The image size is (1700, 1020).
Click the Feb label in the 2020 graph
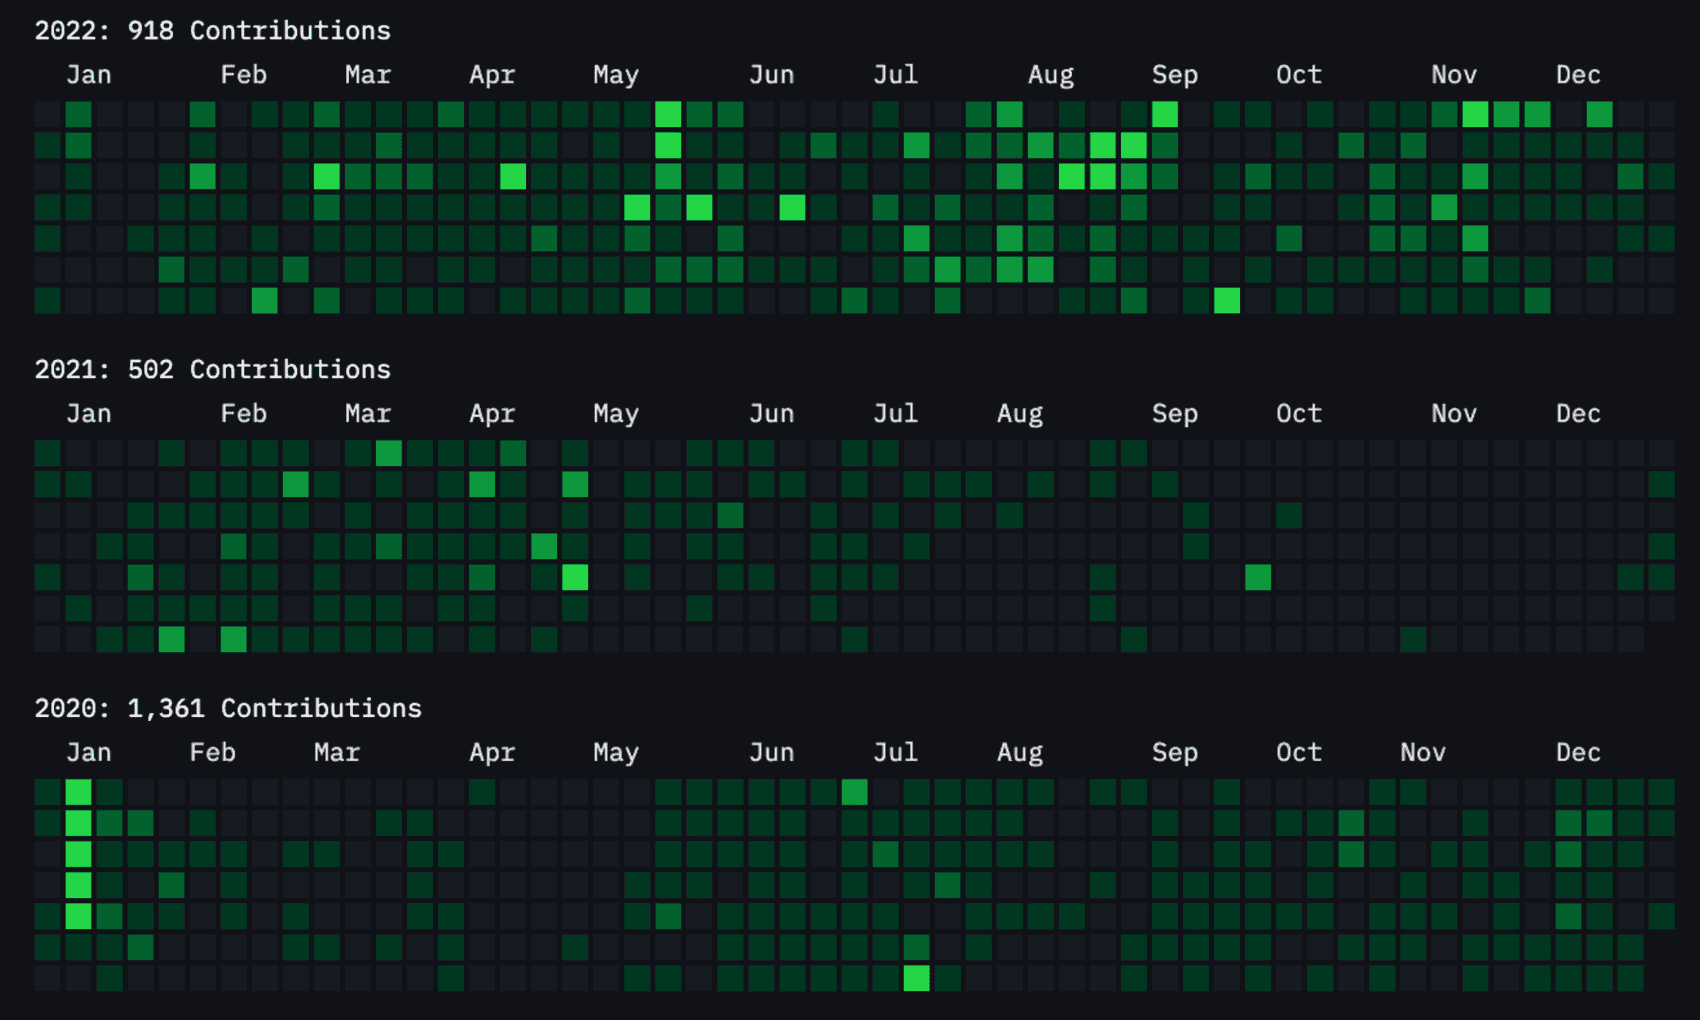click(212, 754)
